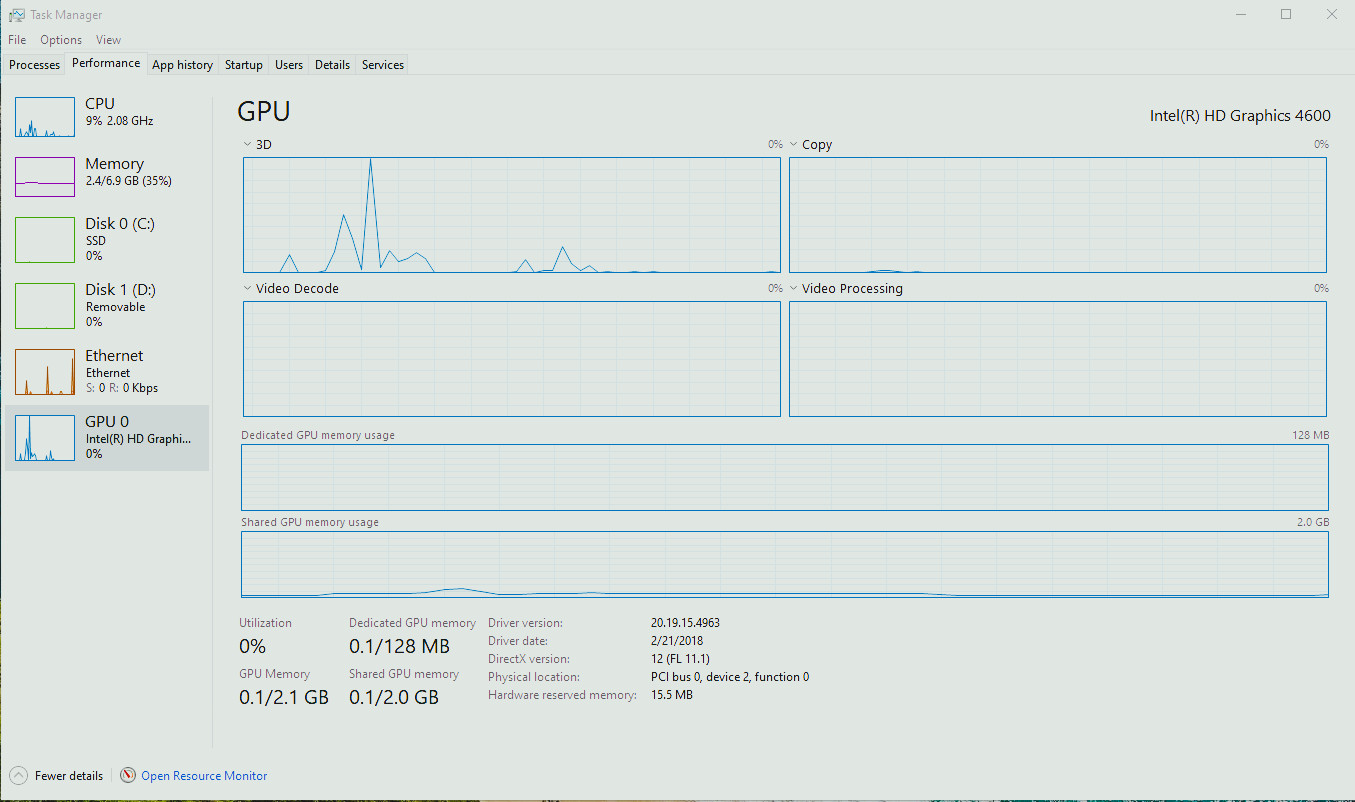This screenshot has height=802, width=1355.
Task: Change the Video Decode graph engine
Action: pyautogui.click(x=247, y=289)
